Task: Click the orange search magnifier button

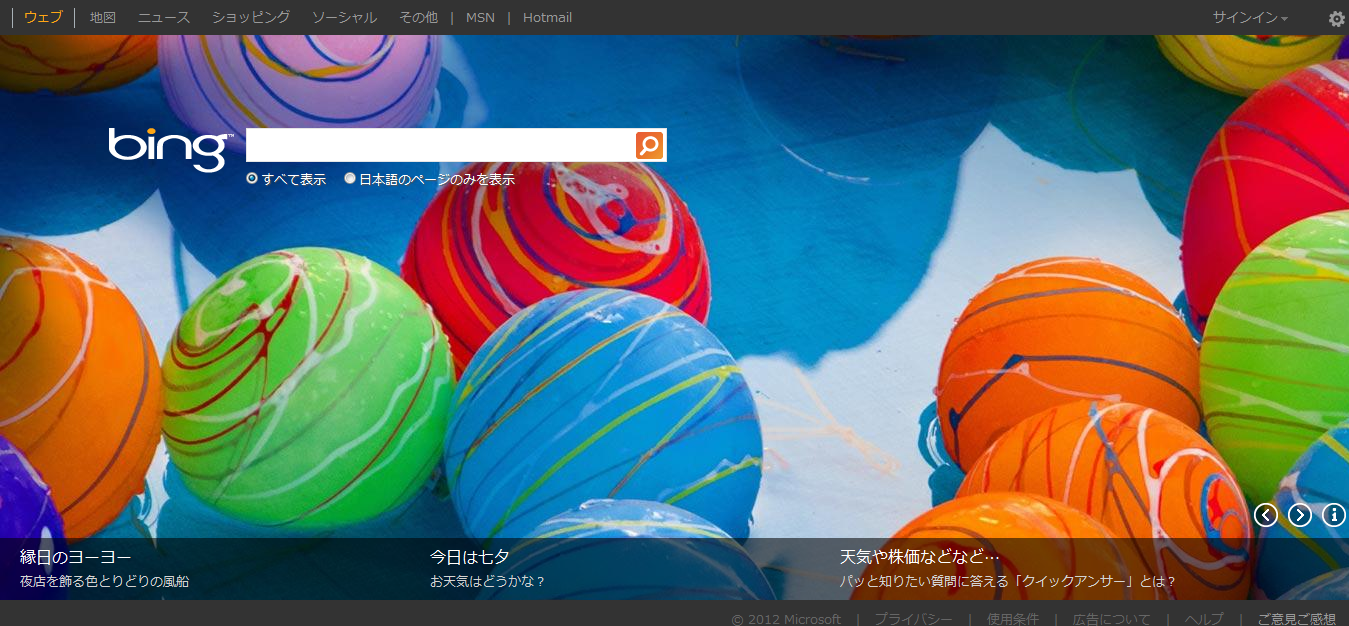Action: click(x=649, y=145)
